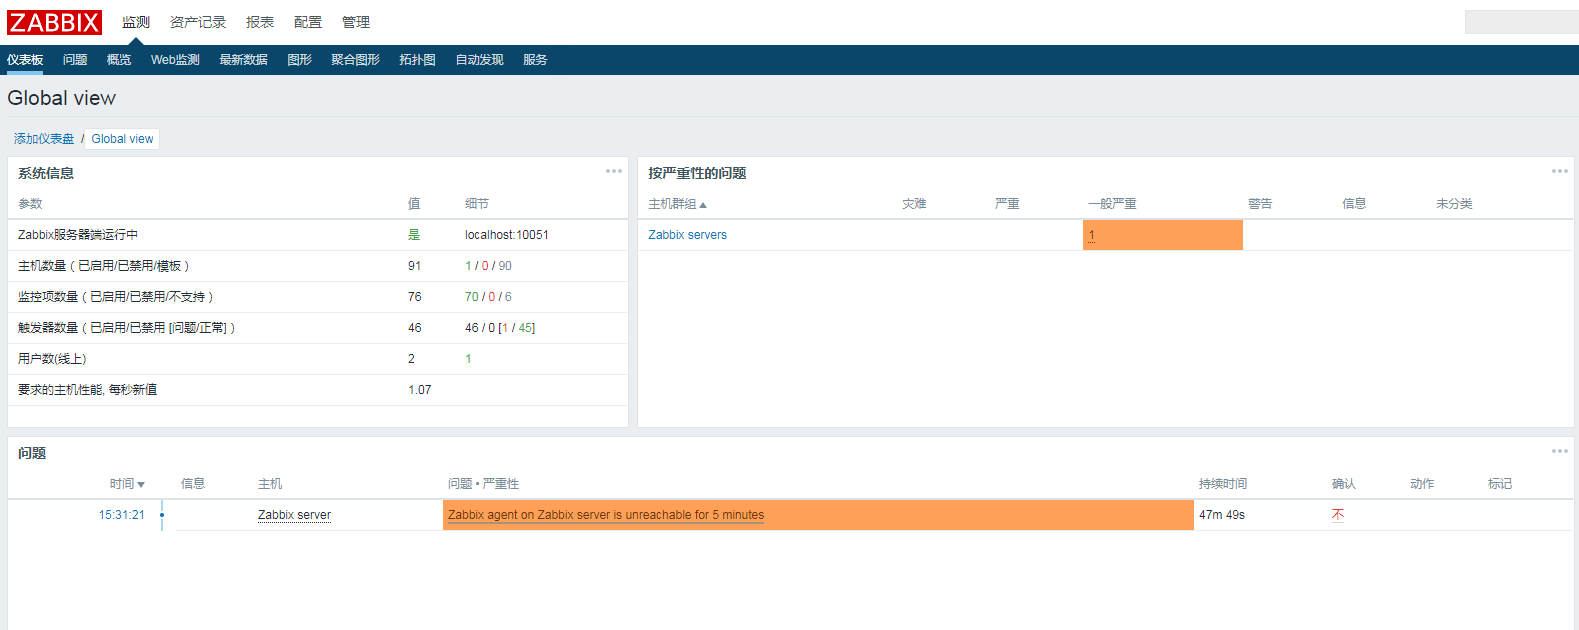Open the Web监测 submenu tab
Screen dimensions: 1579x630
click(x=175, y=60)
